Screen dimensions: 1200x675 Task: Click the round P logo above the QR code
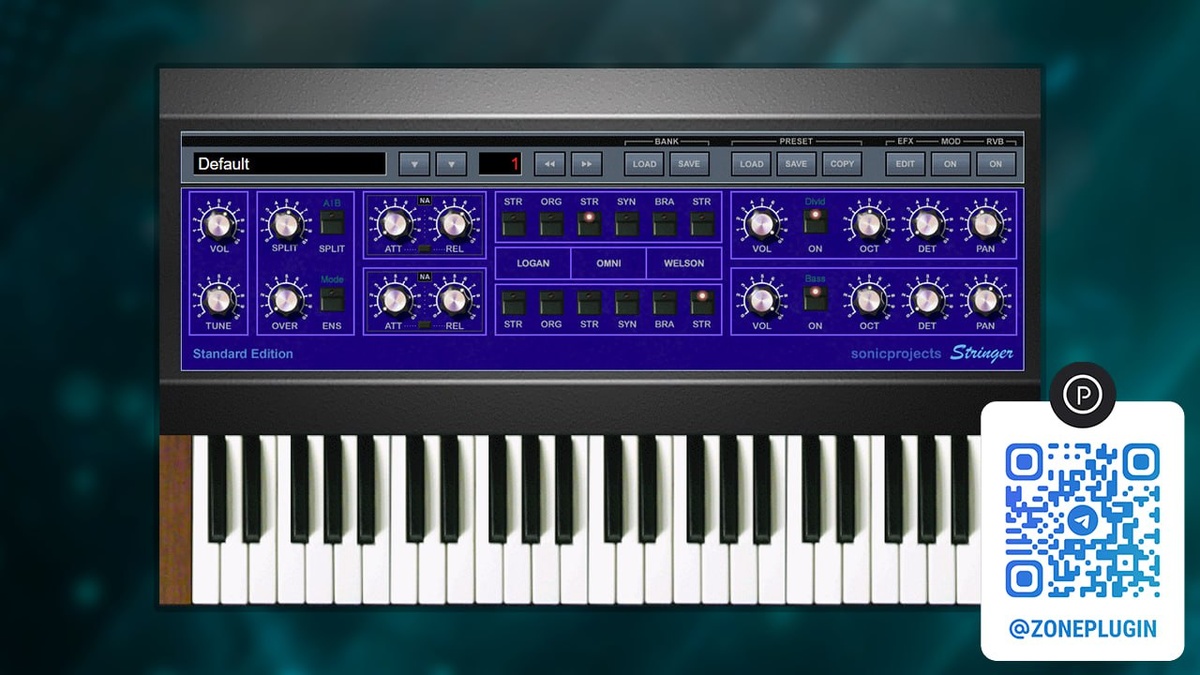coord(1083,395)
